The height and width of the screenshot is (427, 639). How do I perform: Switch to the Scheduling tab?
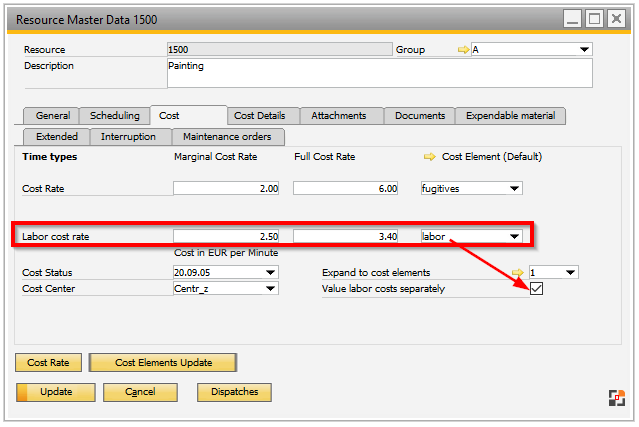pos(114,116)
